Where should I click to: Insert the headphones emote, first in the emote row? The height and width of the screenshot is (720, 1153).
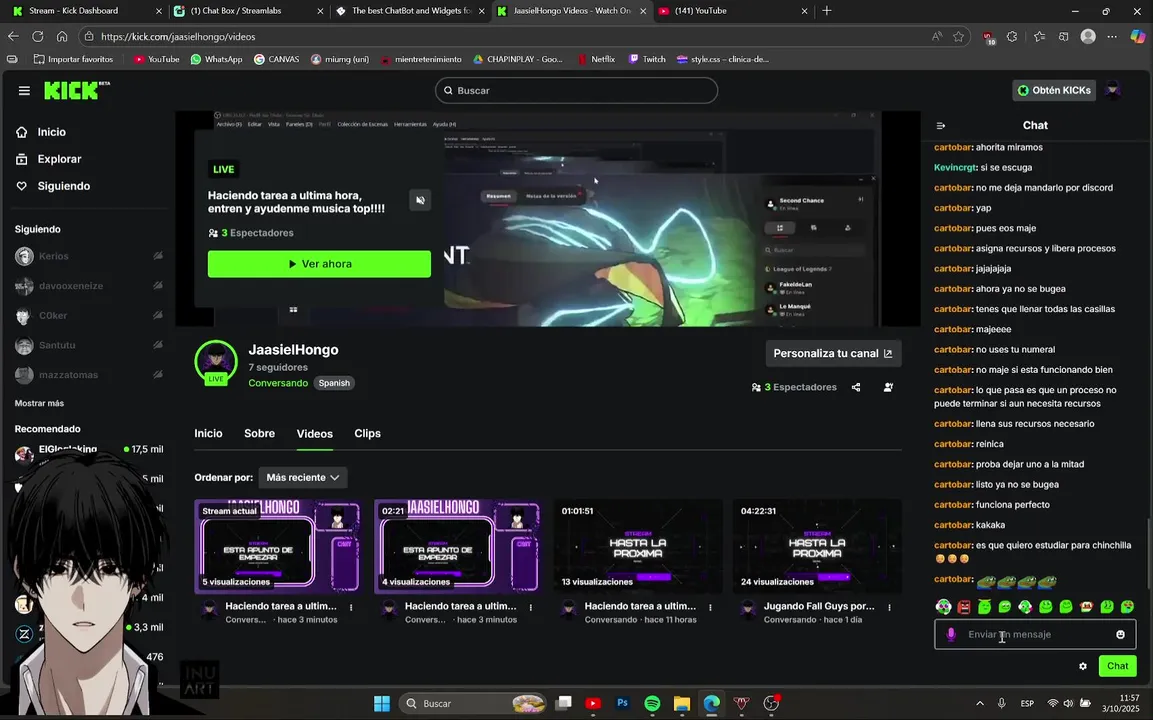tap(943, 607)
